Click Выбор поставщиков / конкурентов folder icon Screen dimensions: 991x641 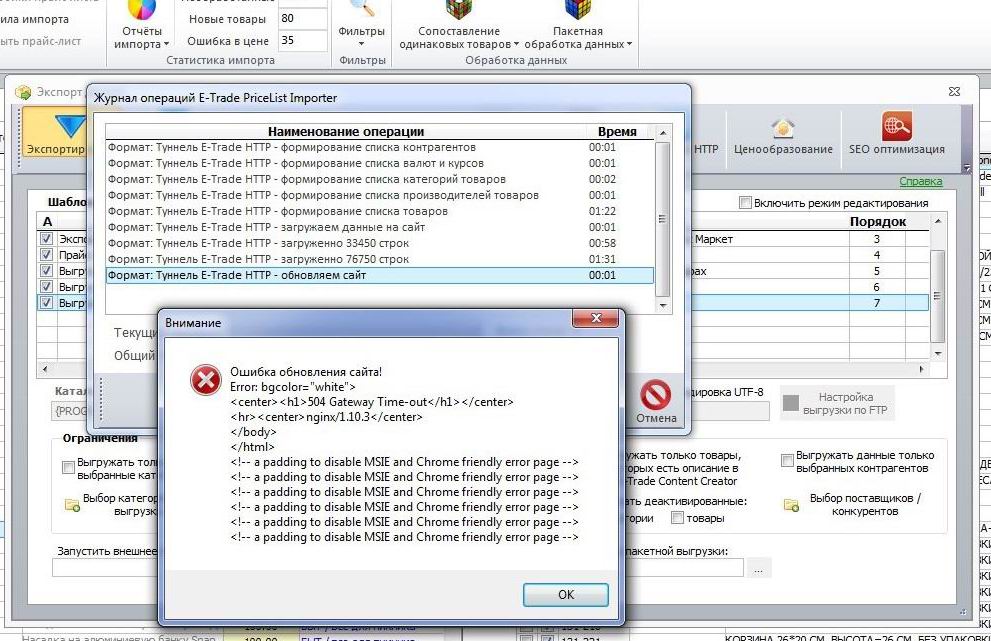[x=791, y=504]
